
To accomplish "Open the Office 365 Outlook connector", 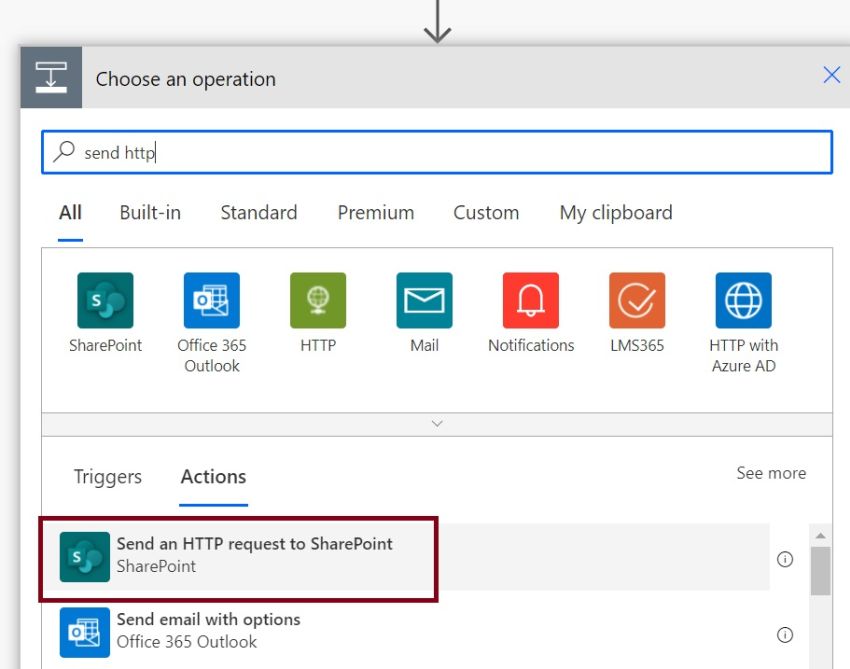I will 211,300.
